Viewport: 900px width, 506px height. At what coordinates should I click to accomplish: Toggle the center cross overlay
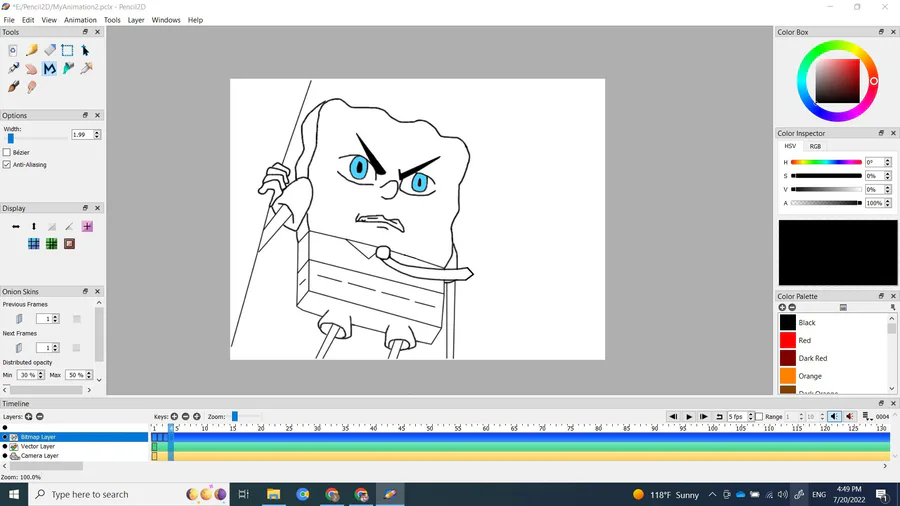[87, 227]
